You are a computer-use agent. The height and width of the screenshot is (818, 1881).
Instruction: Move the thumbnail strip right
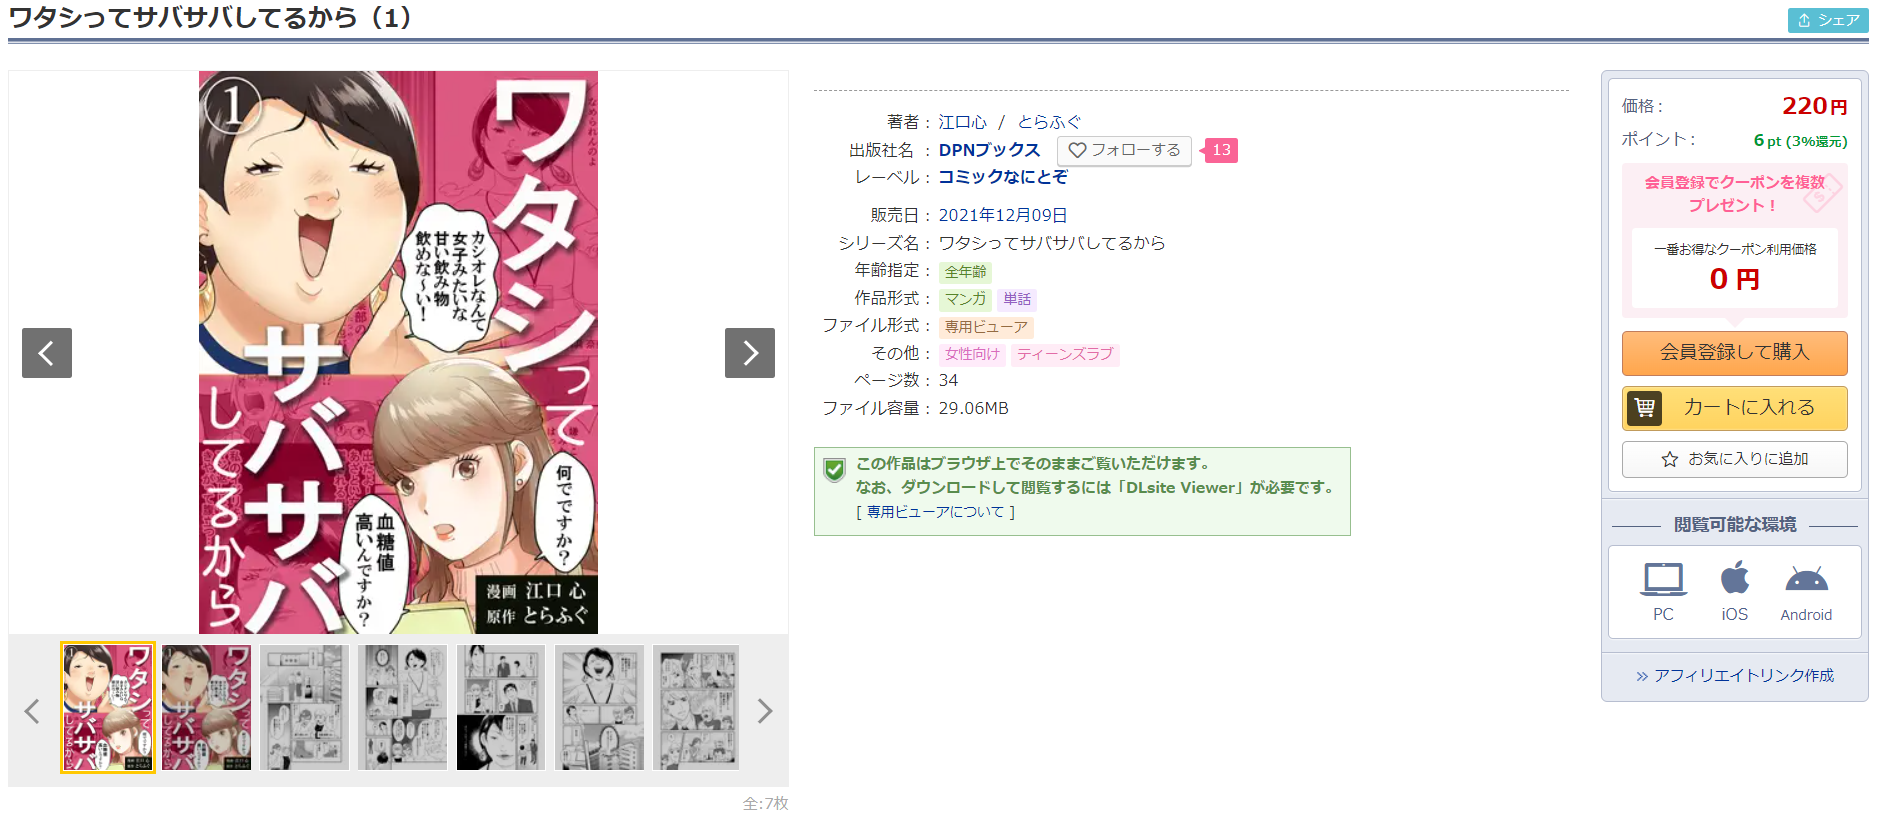tap(765, 711)
